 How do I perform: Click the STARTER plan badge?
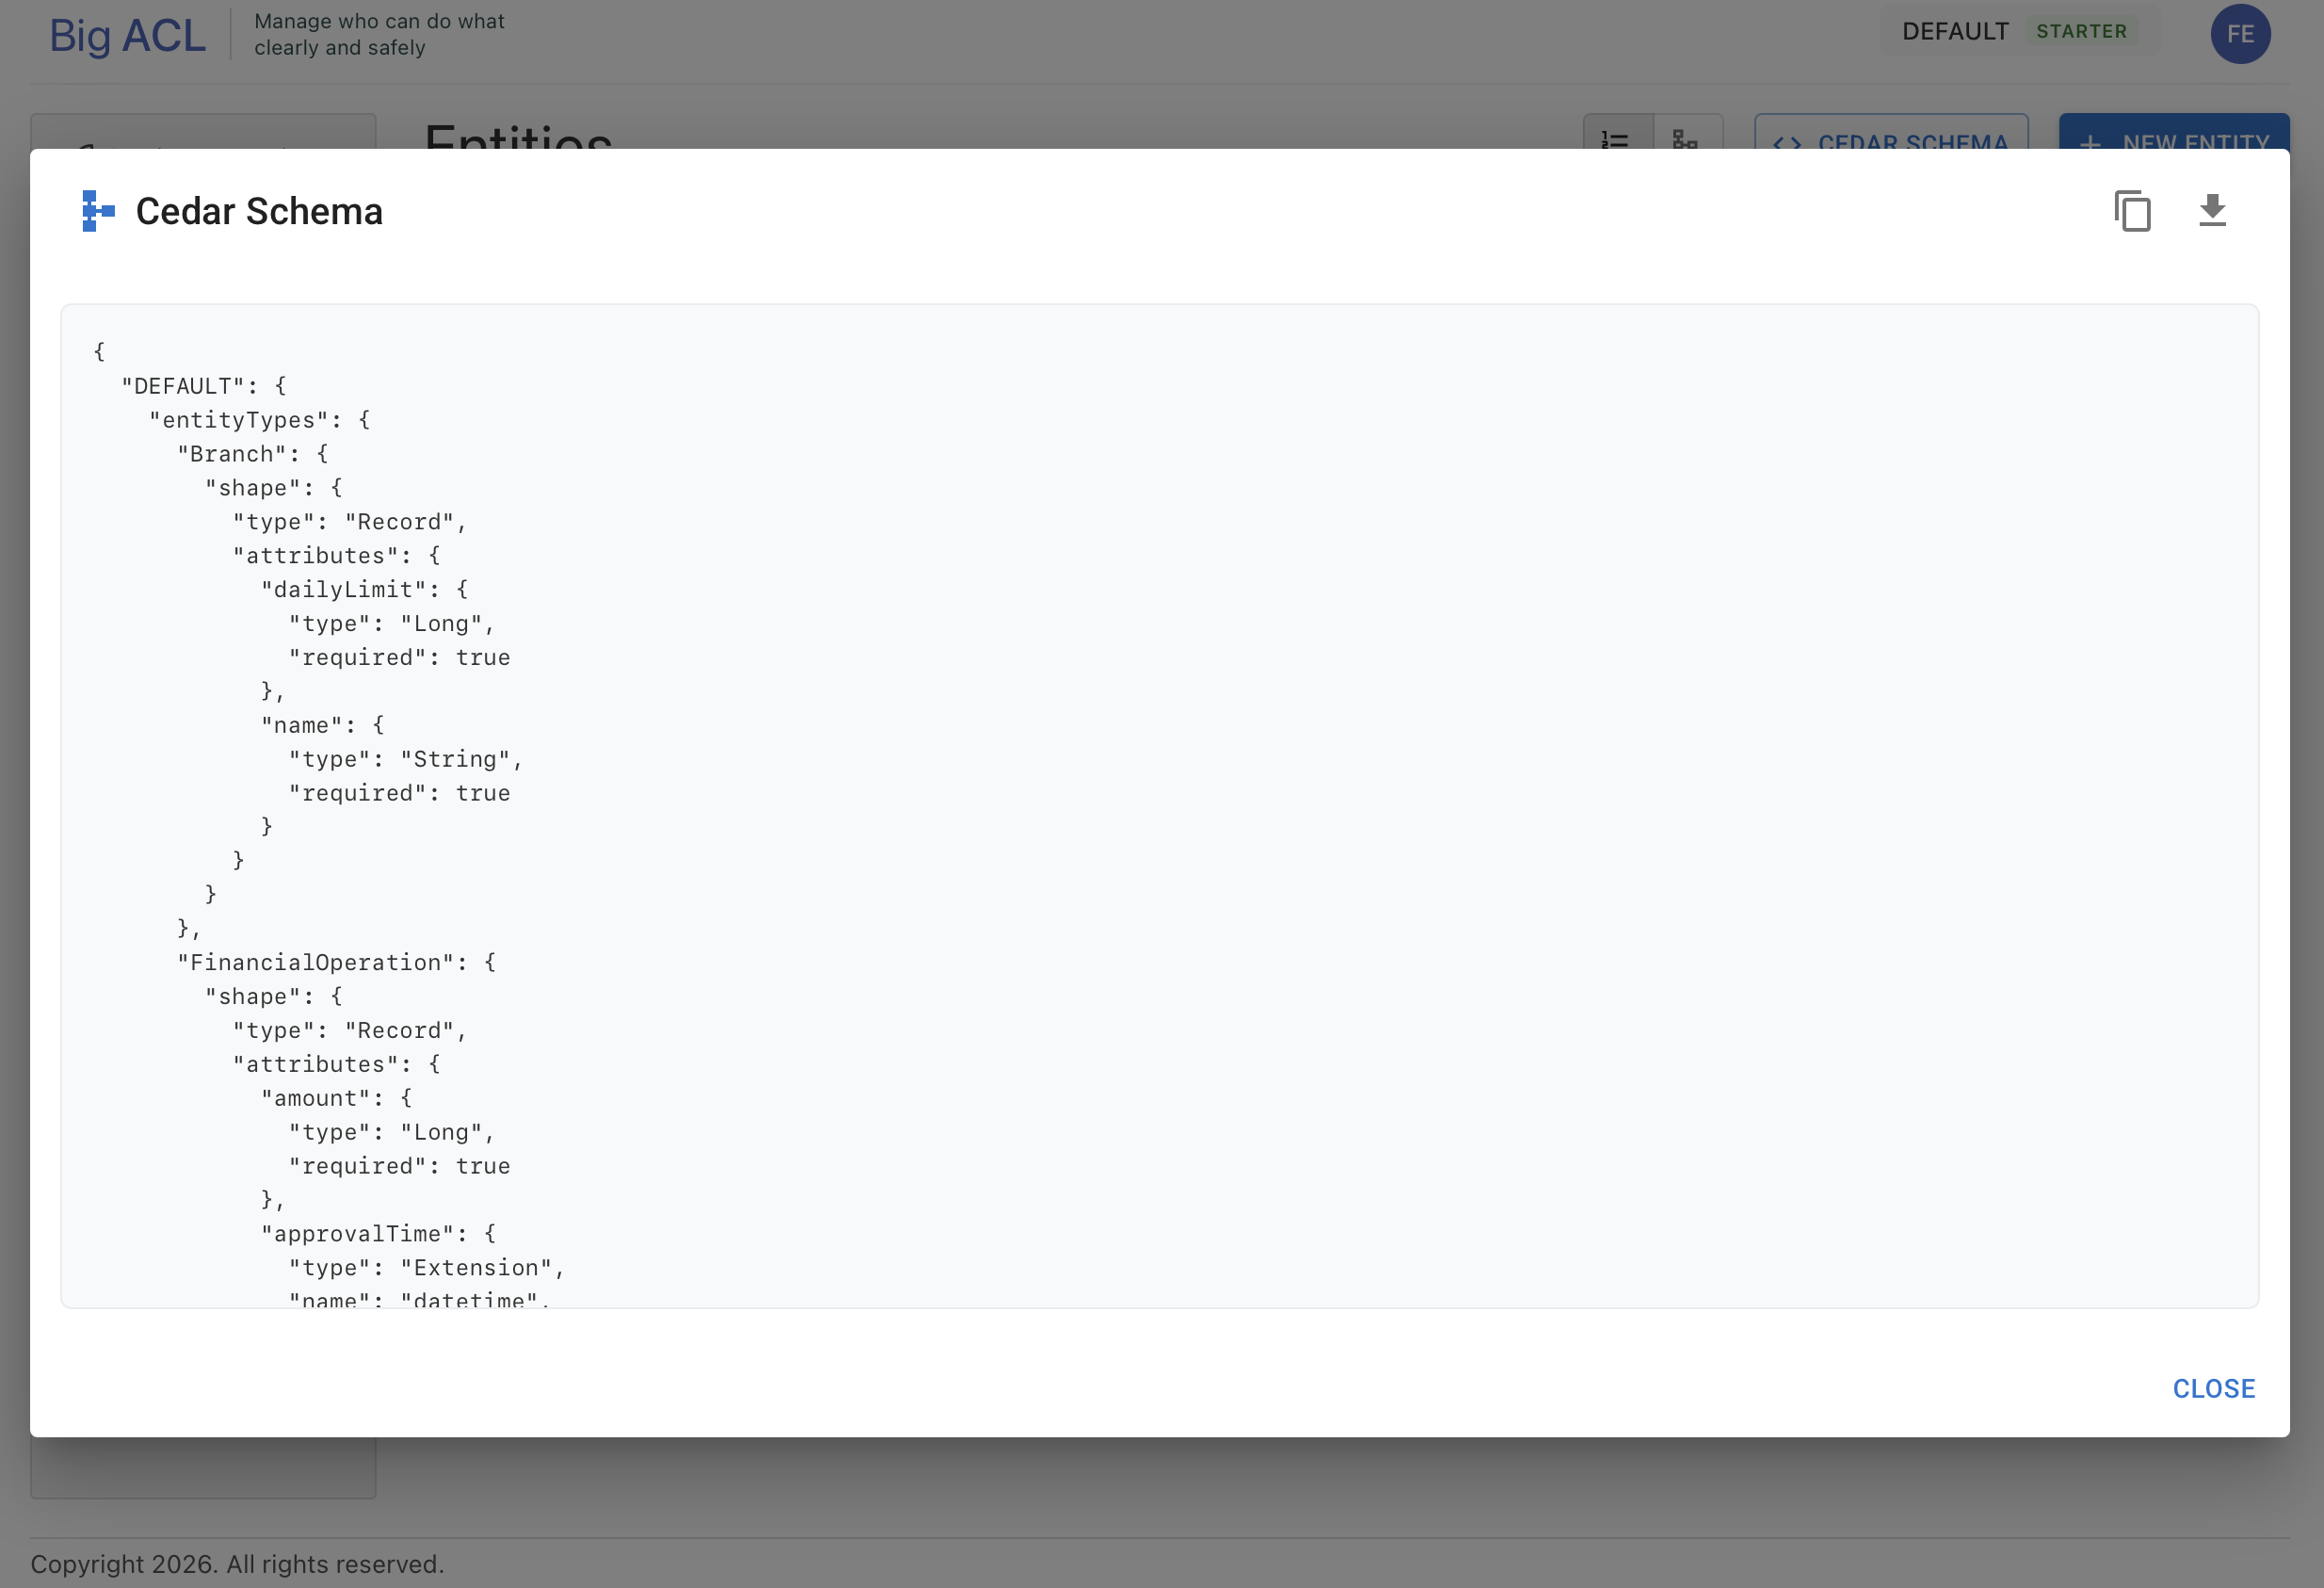click(x=2081, y=32)
